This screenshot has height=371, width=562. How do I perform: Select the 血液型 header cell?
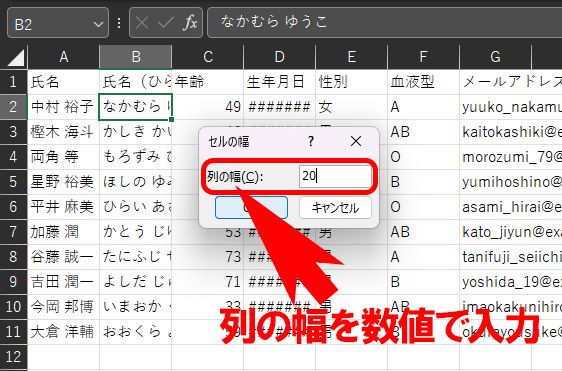coord(423,82)
